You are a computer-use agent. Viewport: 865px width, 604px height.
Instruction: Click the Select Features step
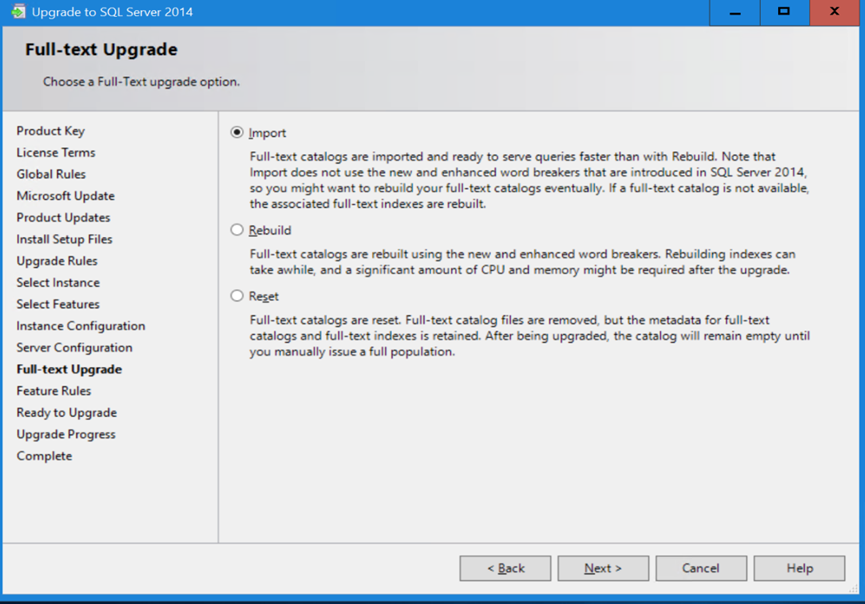[x=58, y=304]
